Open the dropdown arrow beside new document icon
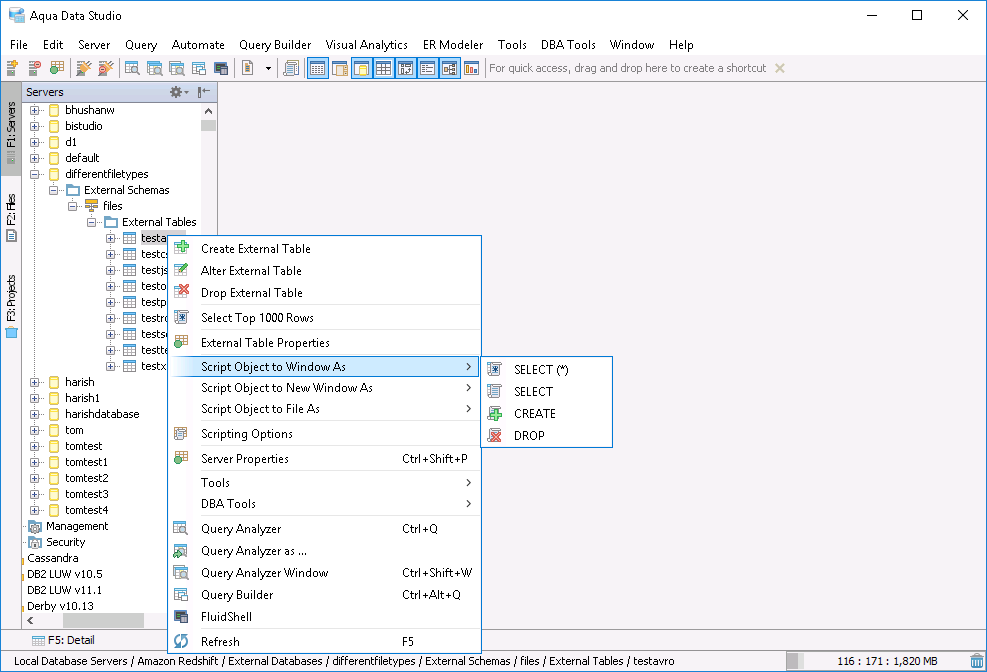987x672 pixels. pos(268,68)
